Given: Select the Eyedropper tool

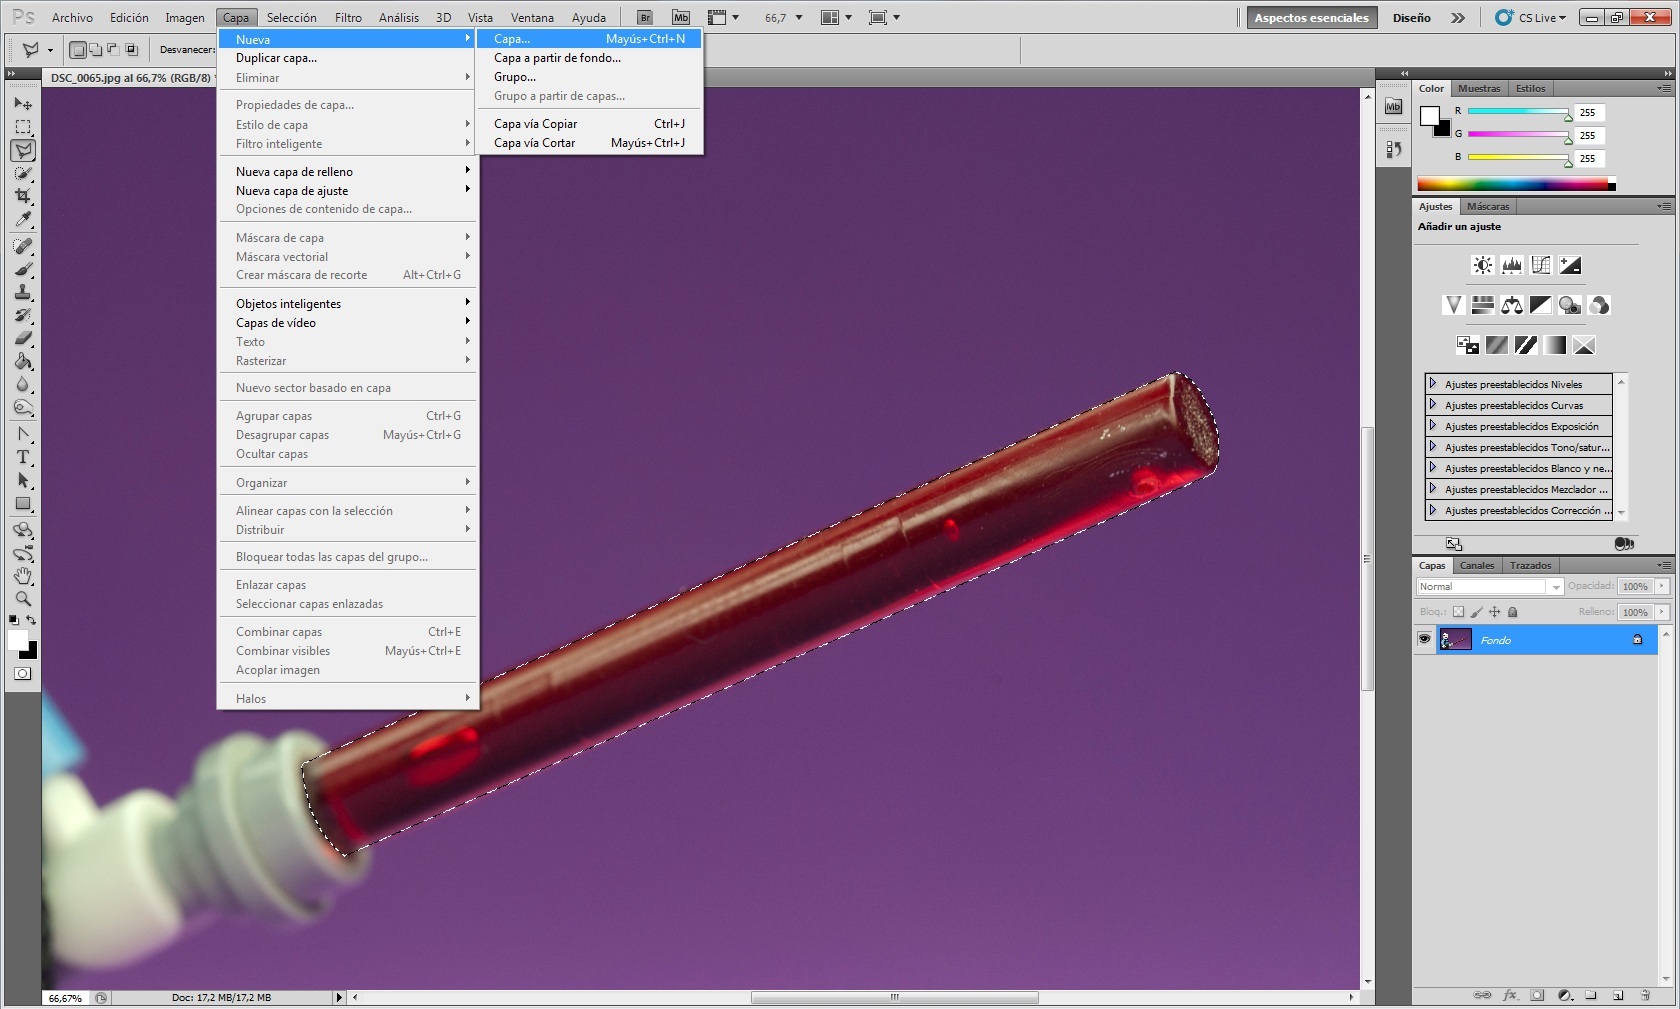Looking at the screenshot, I should (x=23, y=220).
